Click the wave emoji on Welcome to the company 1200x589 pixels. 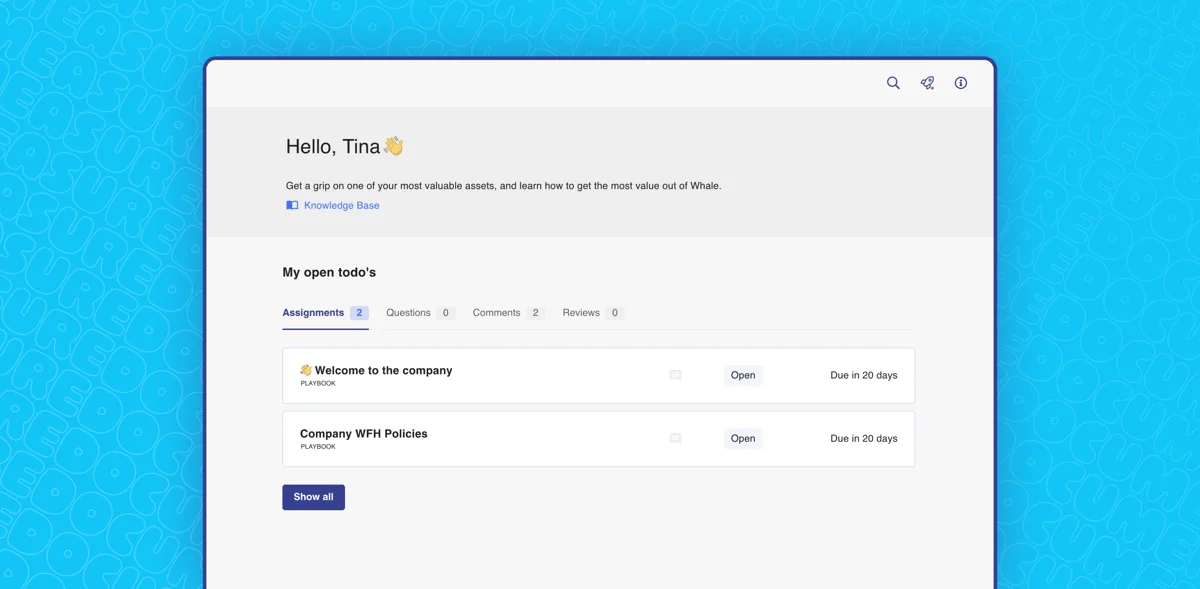[306, 369]
